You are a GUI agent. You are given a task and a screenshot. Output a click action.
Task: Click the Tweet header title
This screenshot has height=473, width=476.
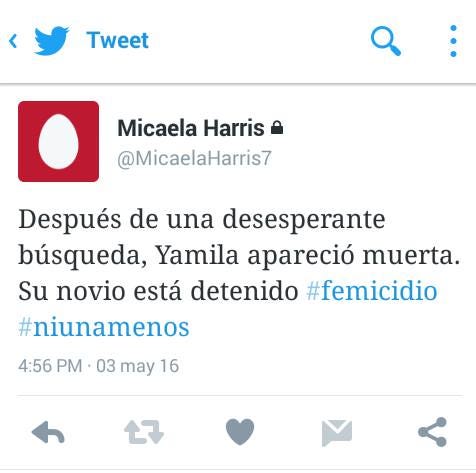coord(117,40)
